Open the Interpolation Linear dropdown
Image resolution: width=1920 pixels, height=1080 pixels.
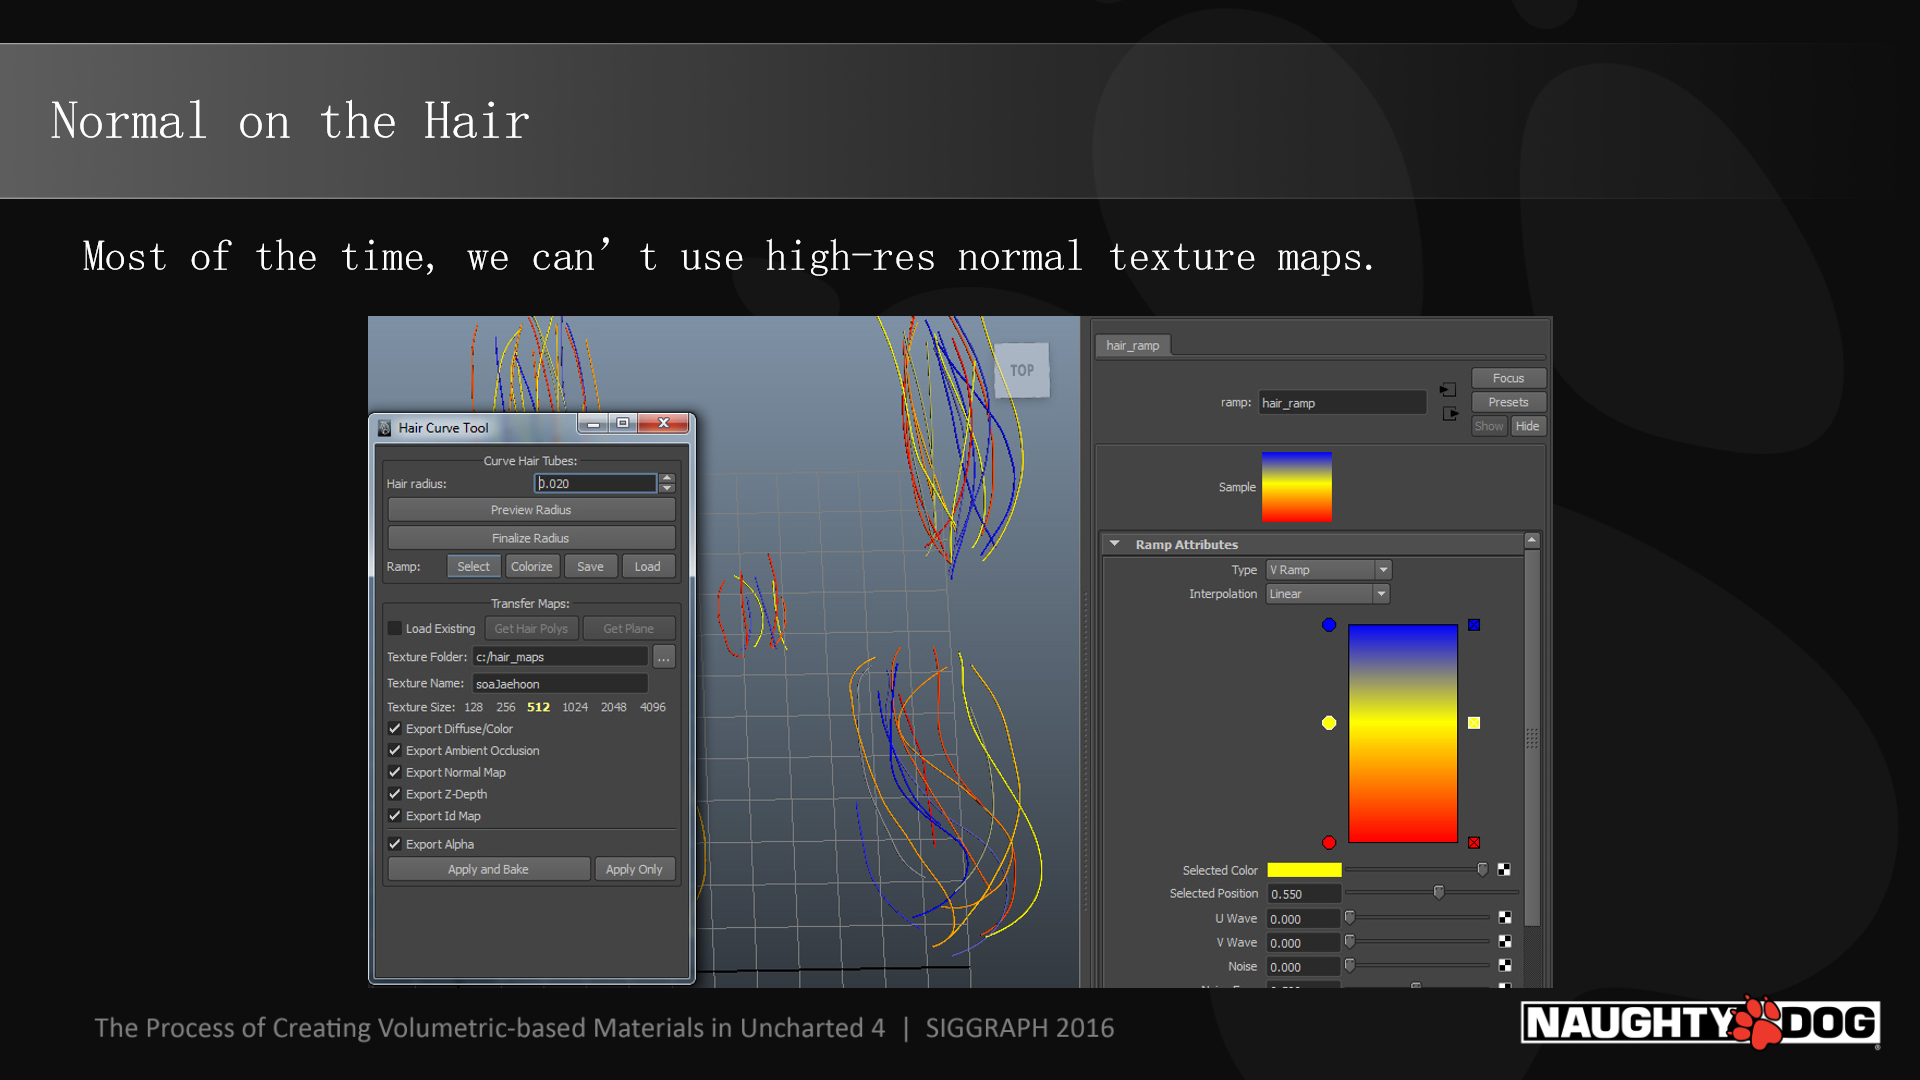(x=1325, y=592)
